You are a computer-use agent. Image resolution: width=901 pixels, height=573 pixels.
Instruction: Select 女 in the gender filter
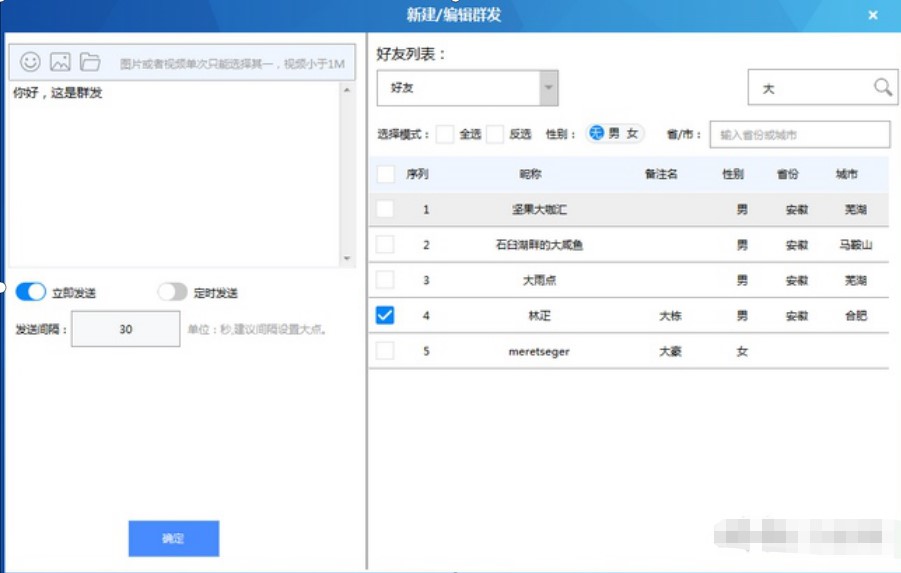click(x=632, y=134)
